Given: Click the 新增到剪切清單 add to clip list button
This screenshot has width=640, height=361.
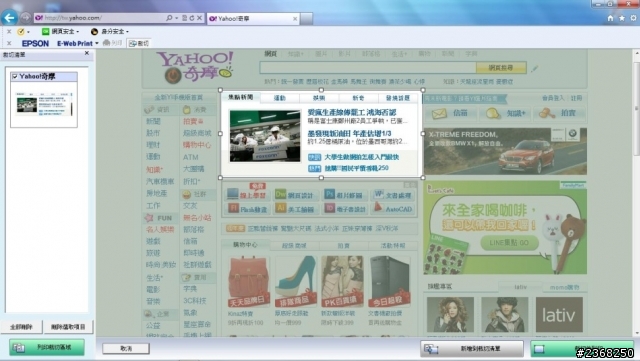Looking at the screenshot, I should [x=472, y=349].
